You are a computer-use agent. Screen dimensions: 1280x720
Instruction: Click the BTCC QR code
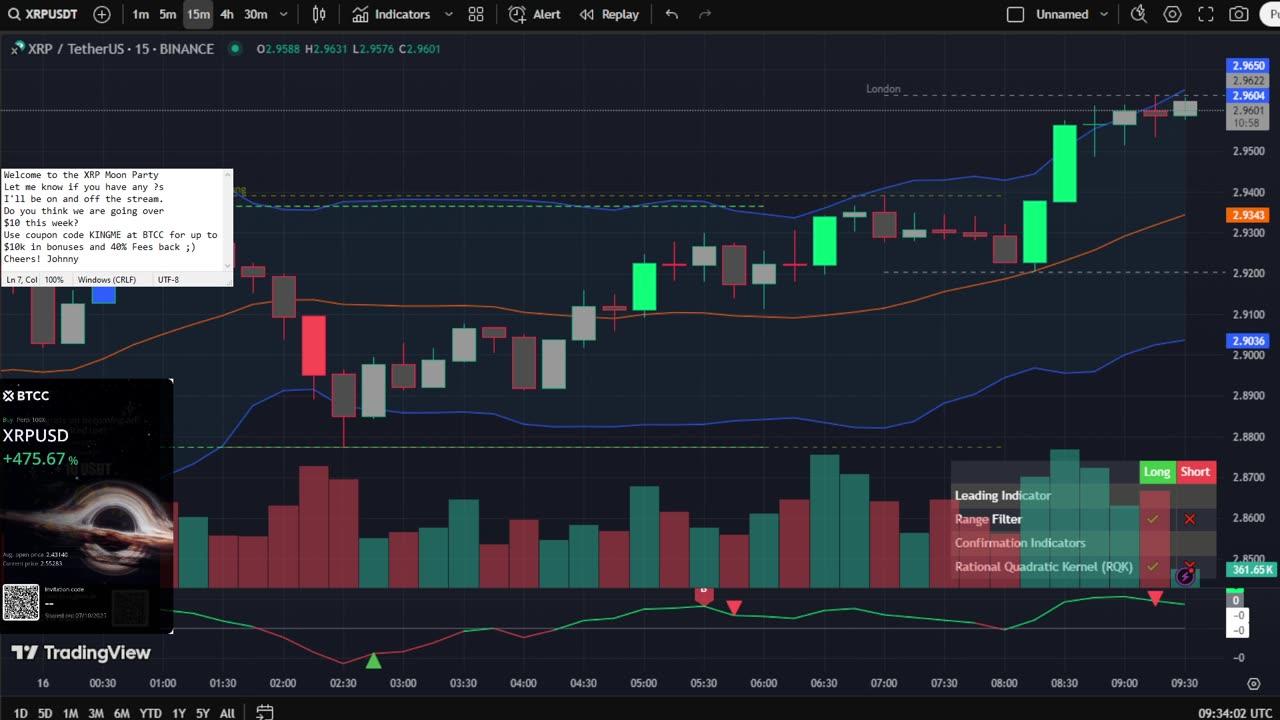(x=21, y=602)
